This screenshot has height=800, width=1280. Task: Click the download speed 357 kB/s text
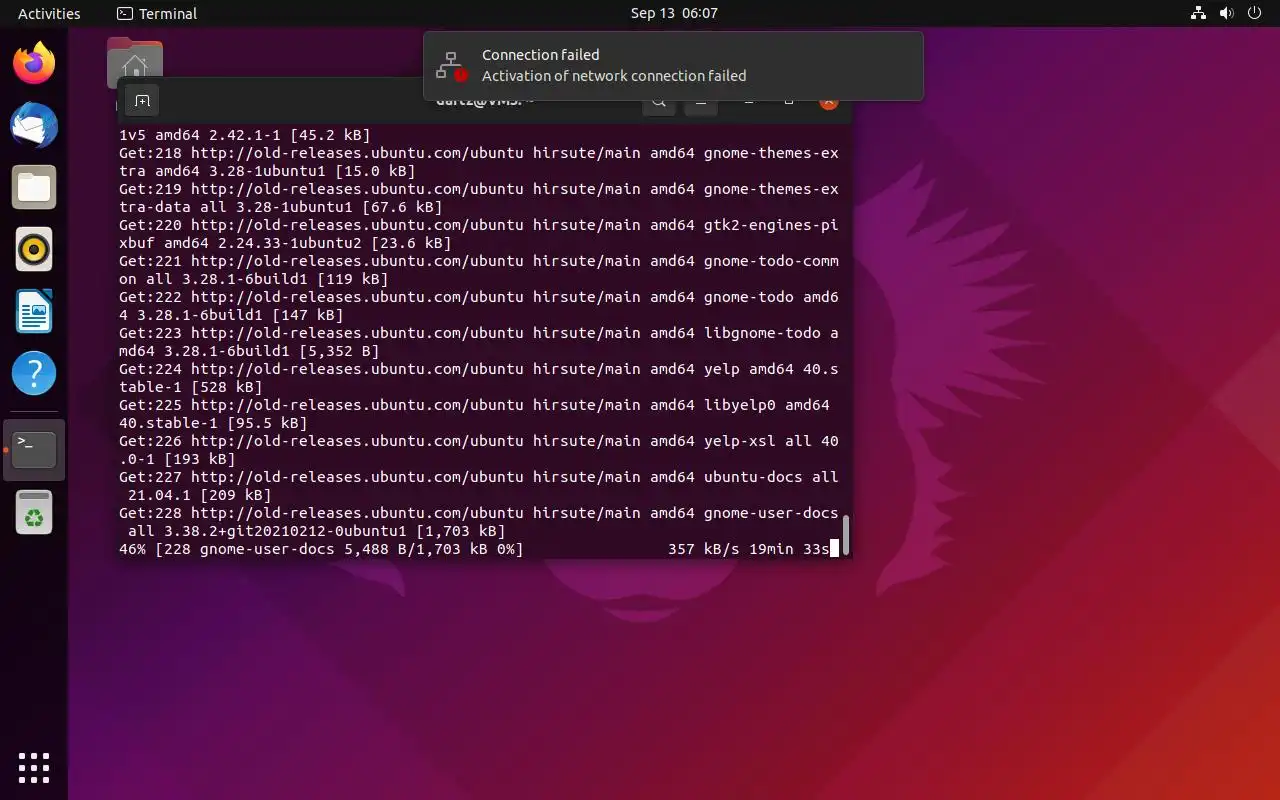(x=704, y=549)
